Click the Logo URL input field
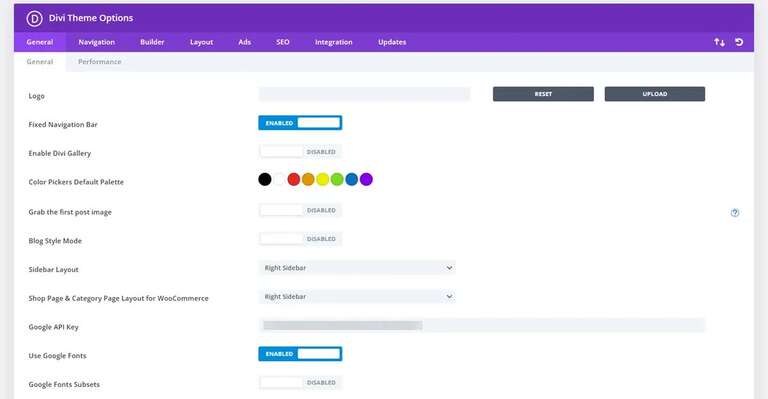Viewport: 768px width, 399px height. click(x=364, y=94)
